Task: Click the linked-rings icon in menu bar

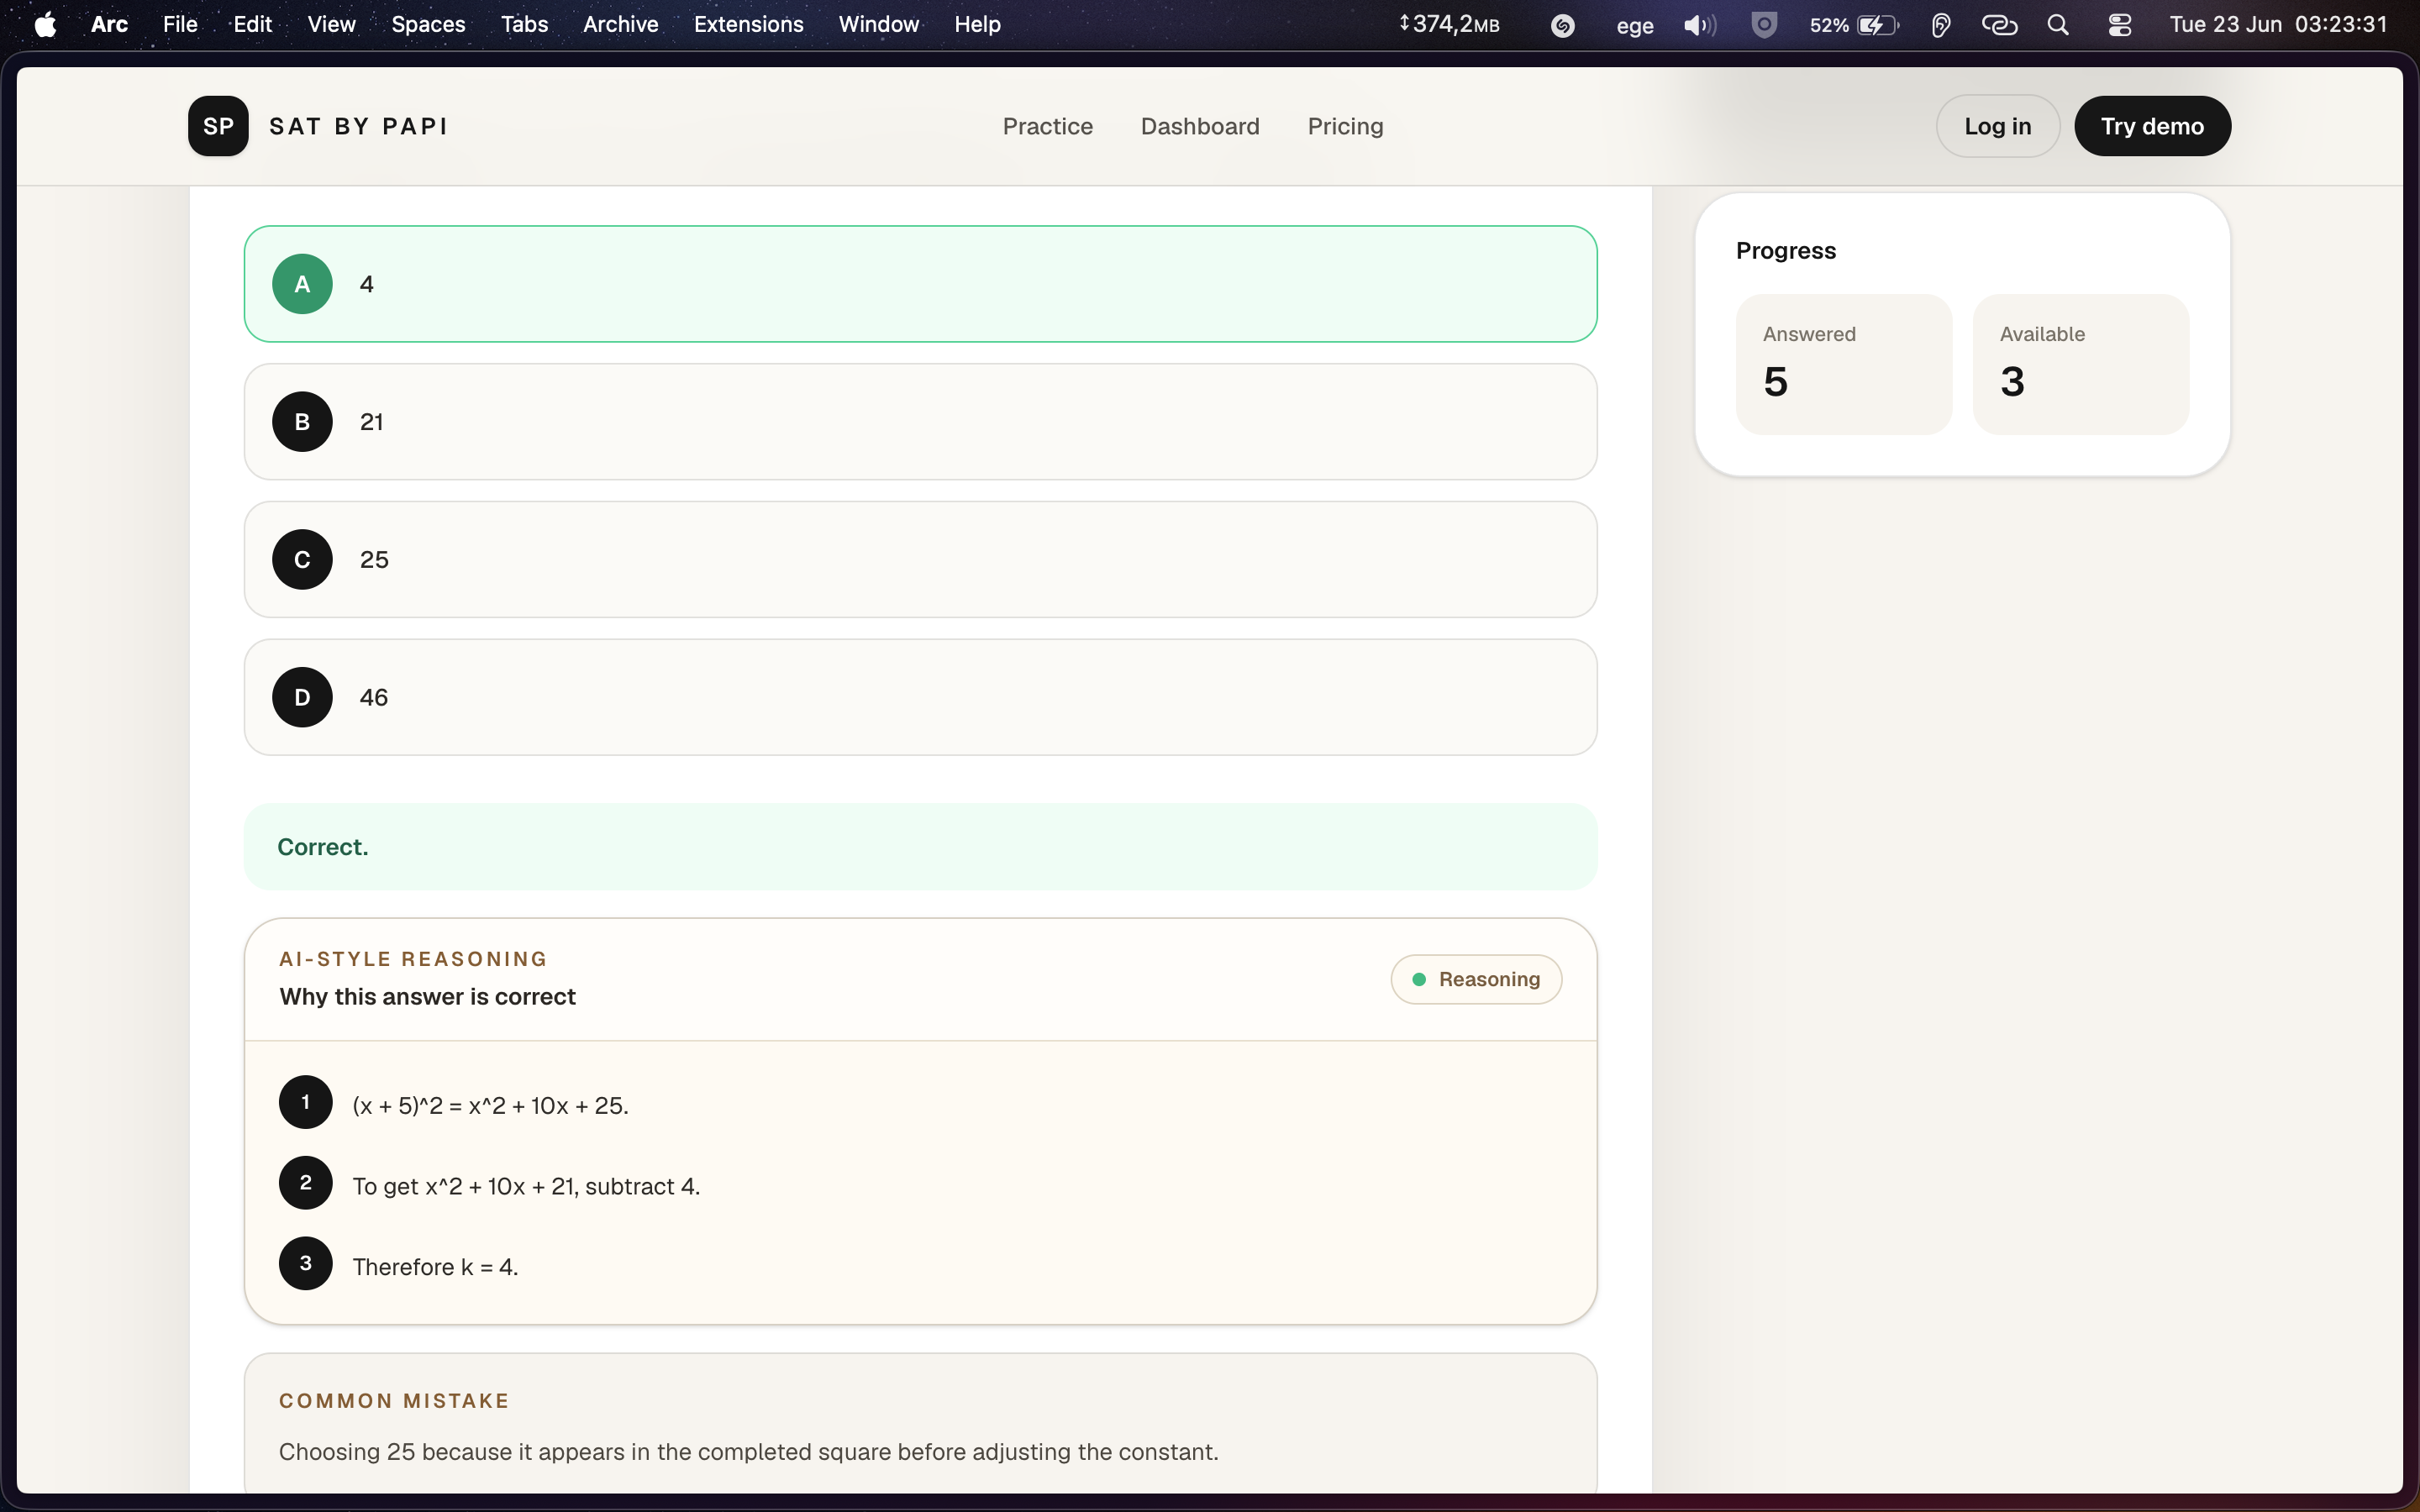Action: 1999,25
